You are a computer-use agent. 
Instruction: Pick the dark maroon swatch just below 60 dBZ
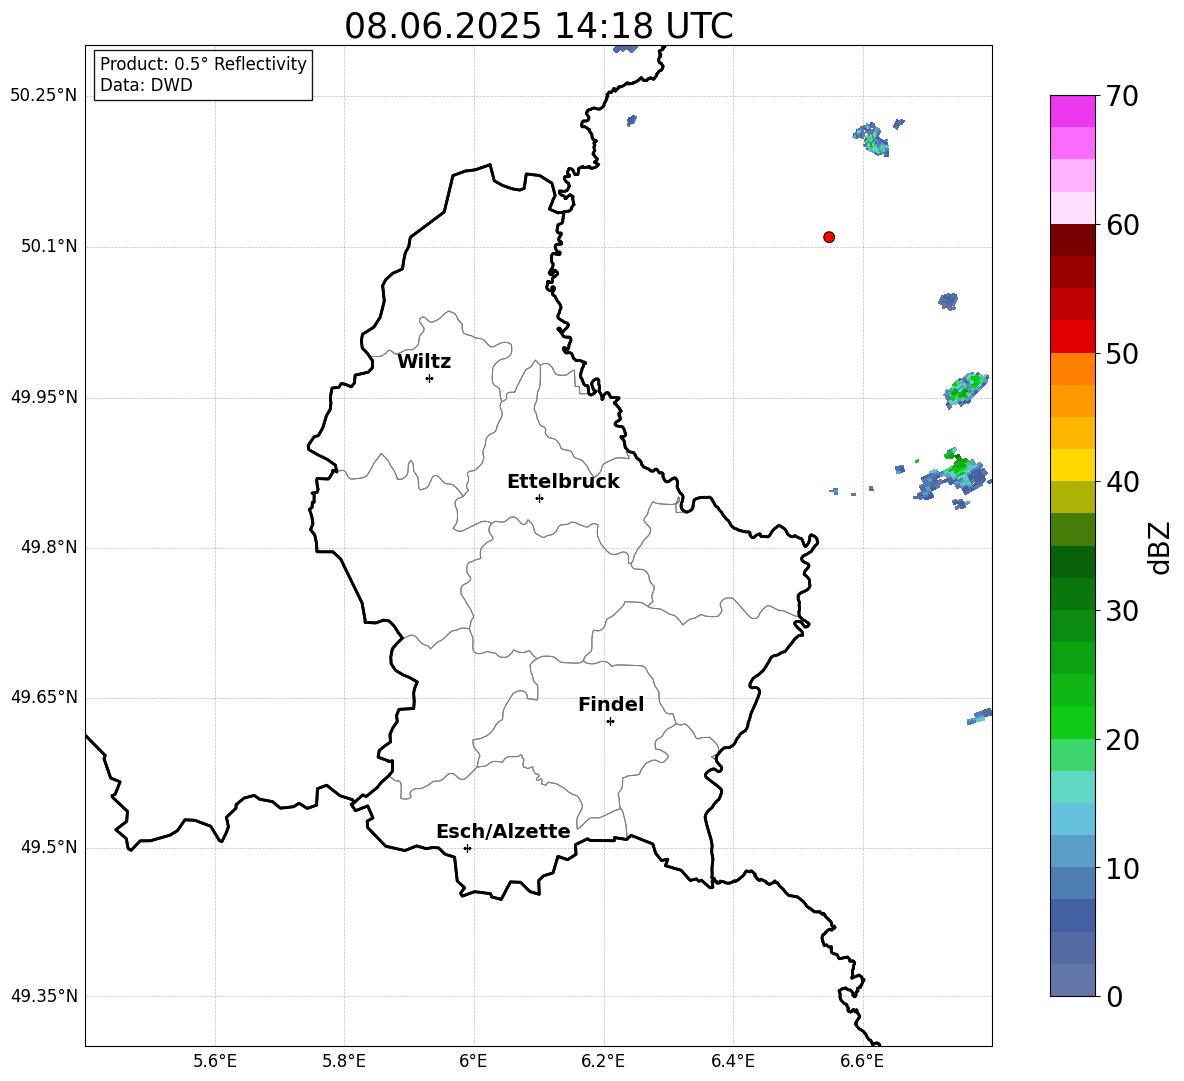click(1072, 240)
